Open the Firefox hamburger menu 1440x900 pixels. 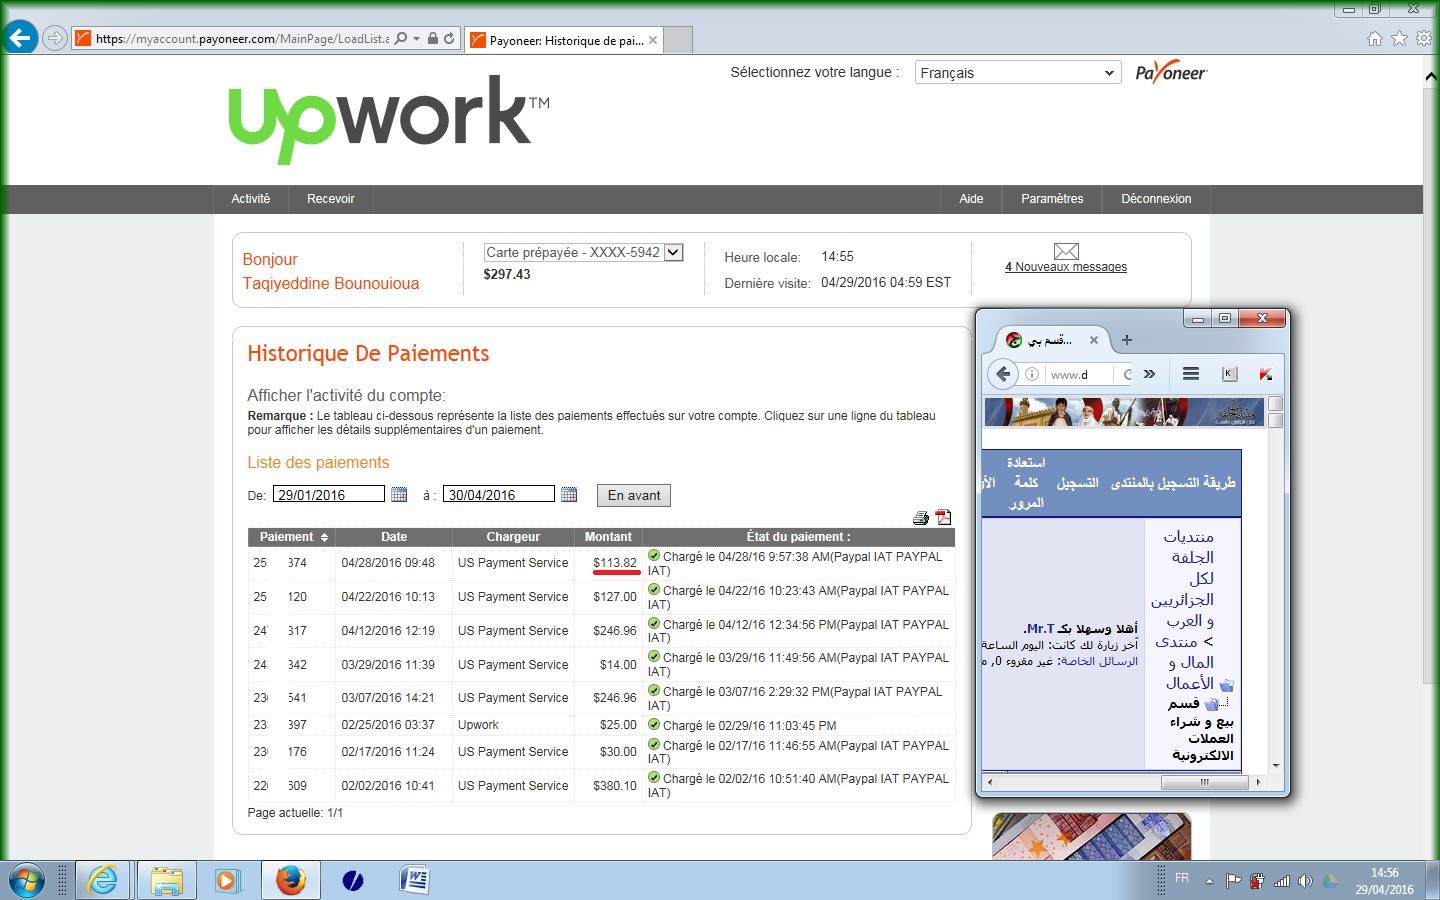[1190, 374]
